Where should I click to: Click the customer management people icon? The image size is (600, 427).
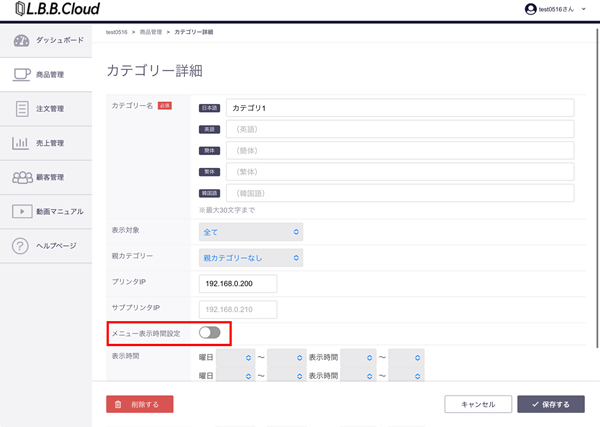point(22,177)
